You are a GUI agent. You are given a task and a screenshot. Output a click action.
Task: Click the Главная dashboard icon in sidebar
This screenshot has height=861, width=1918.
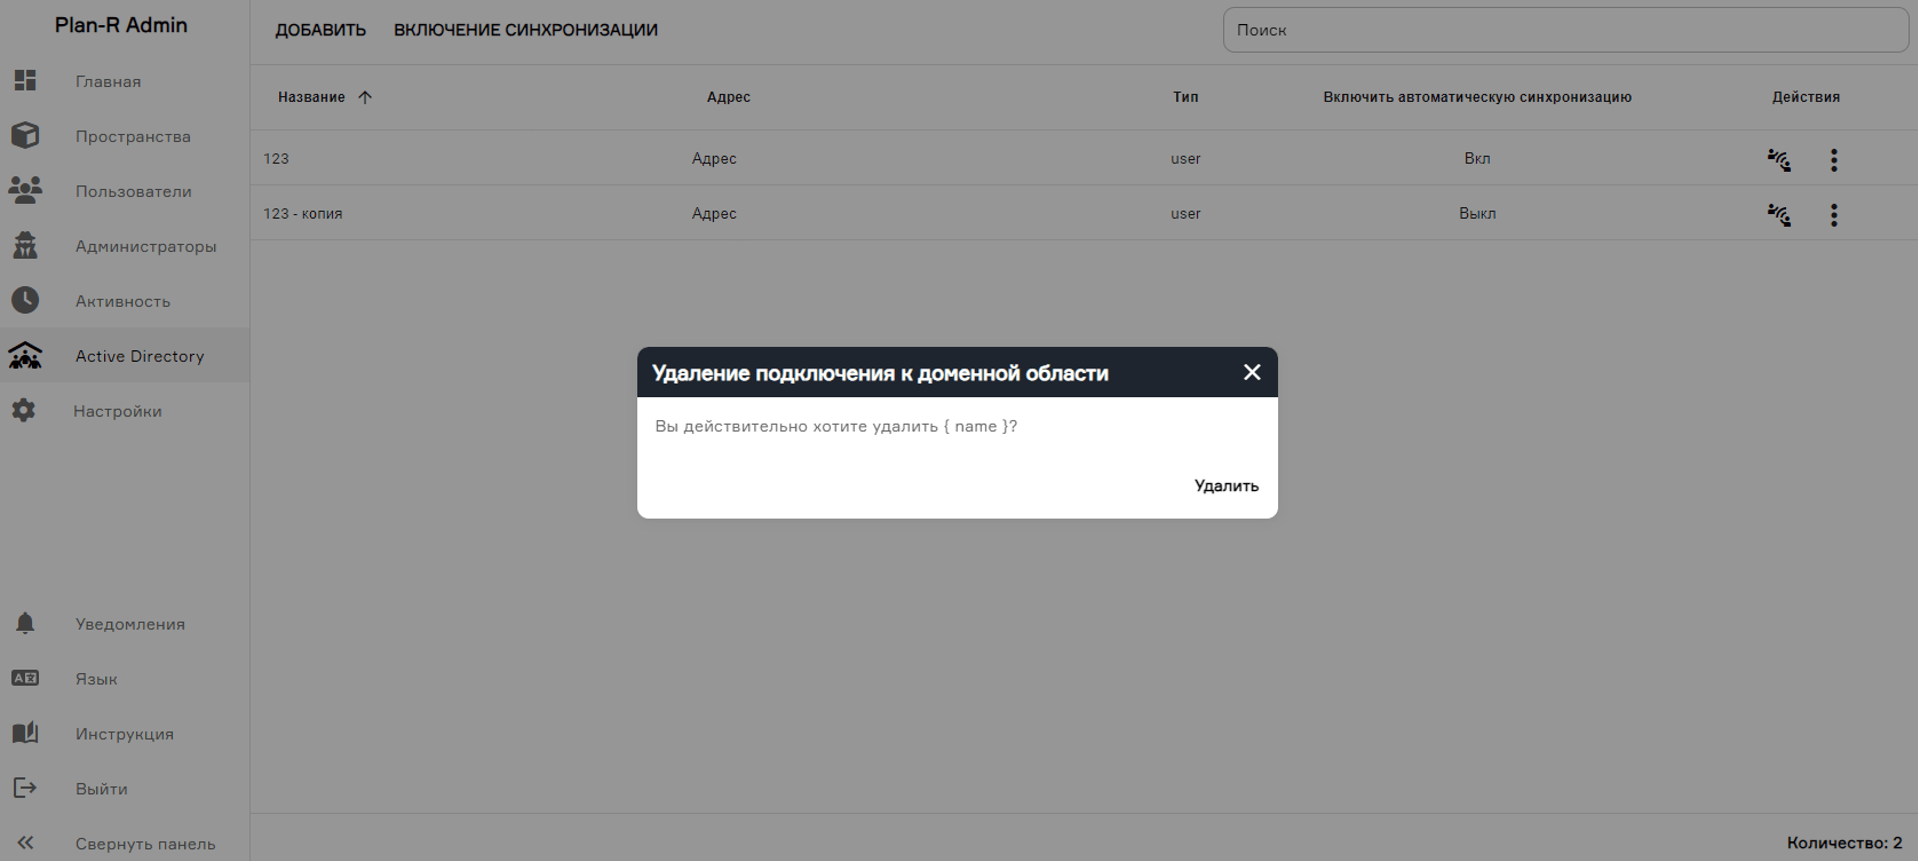[25, 81]
